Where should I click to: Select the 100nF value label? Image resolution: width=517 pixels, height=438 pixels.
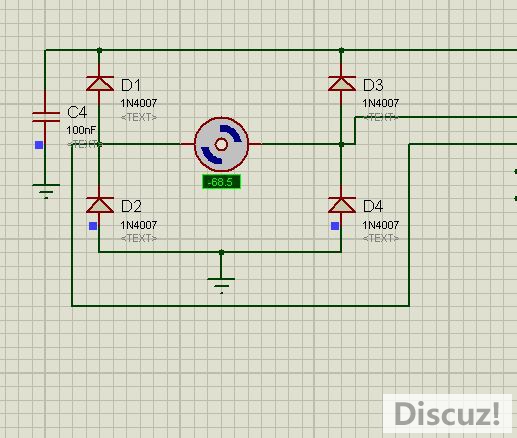[x=81, y=130]
